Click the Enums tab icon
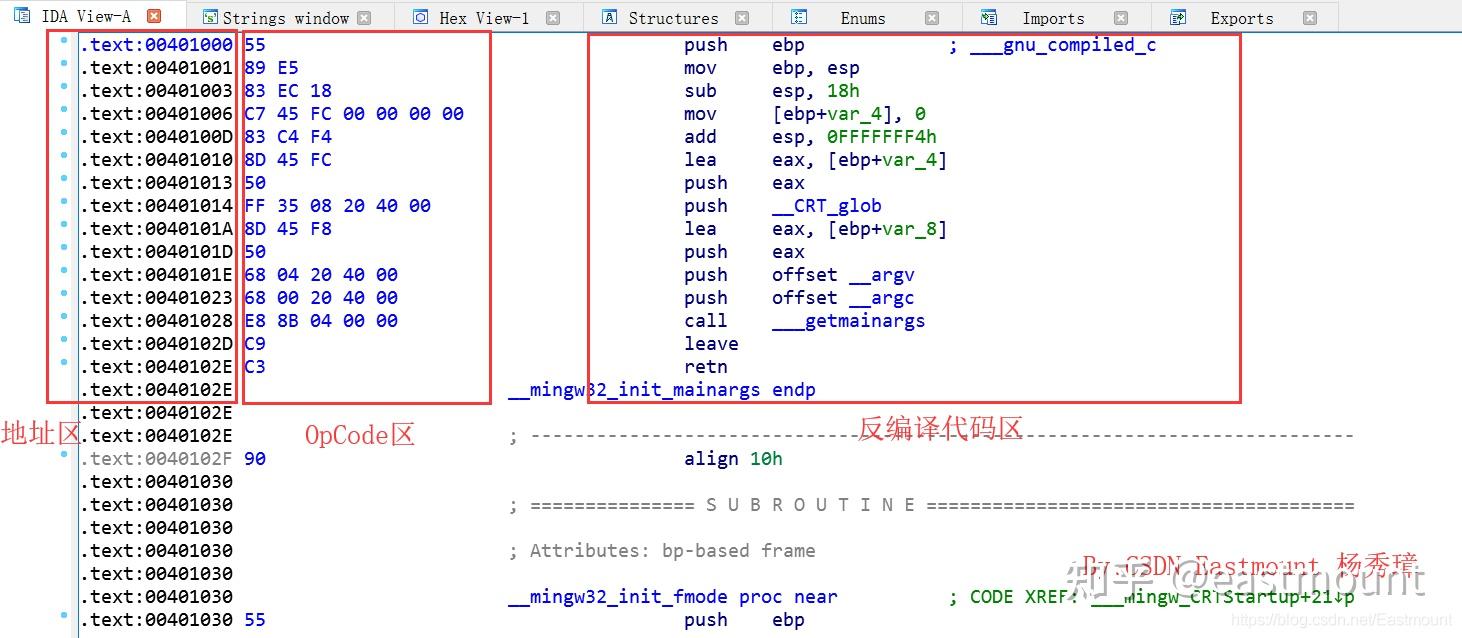 click(x=798, y=16)
